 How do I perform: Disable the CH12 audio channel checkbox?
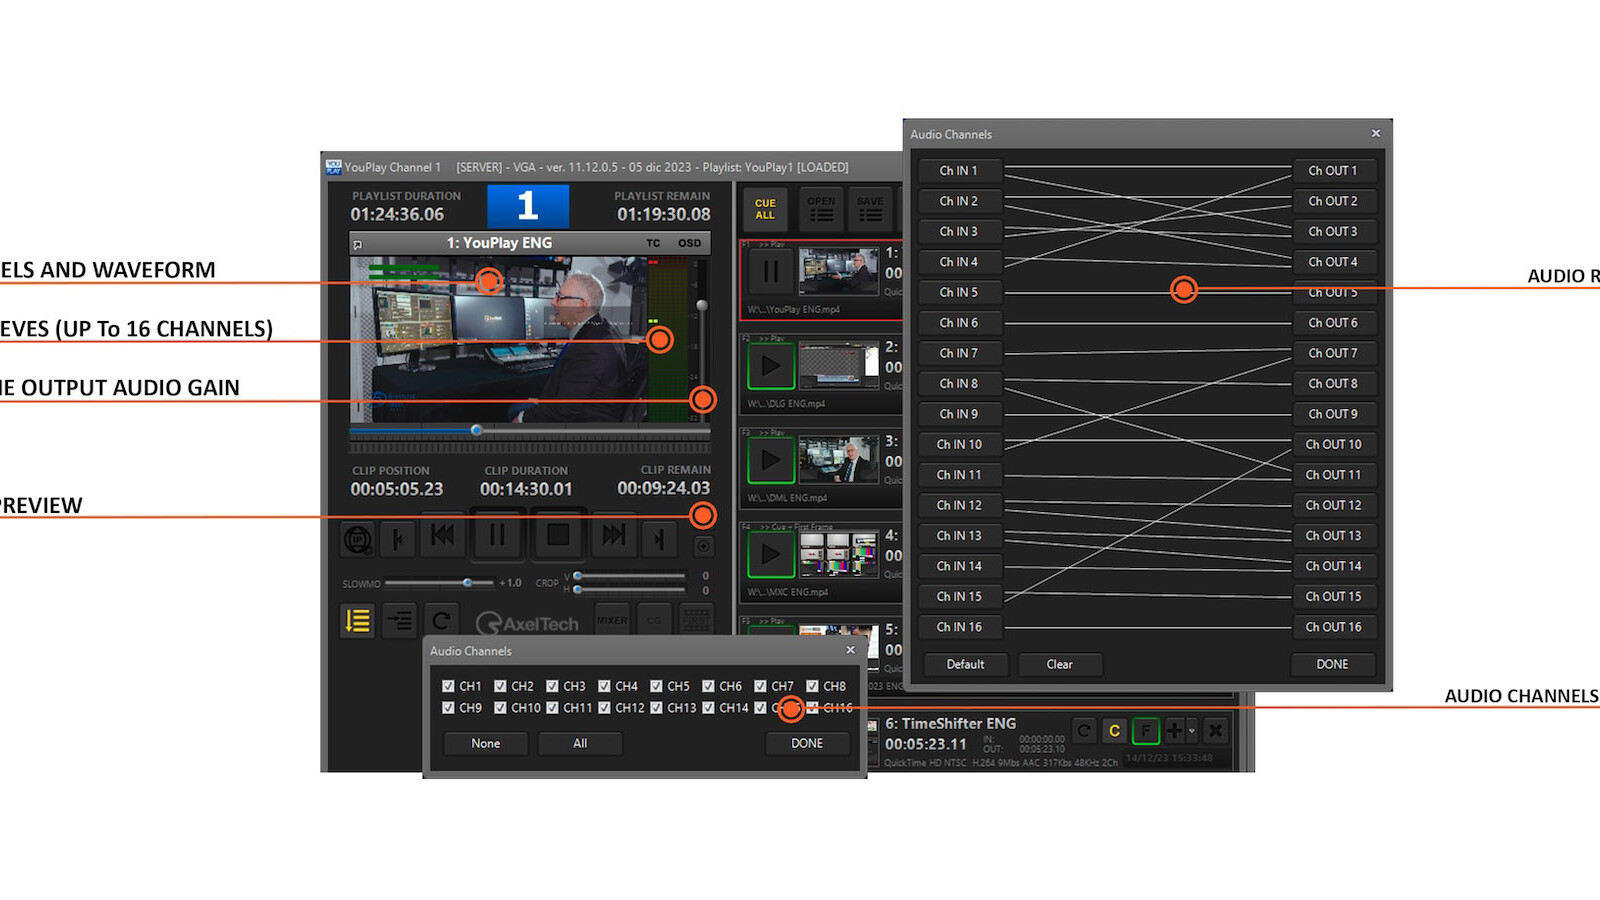[x=604, y=708]
